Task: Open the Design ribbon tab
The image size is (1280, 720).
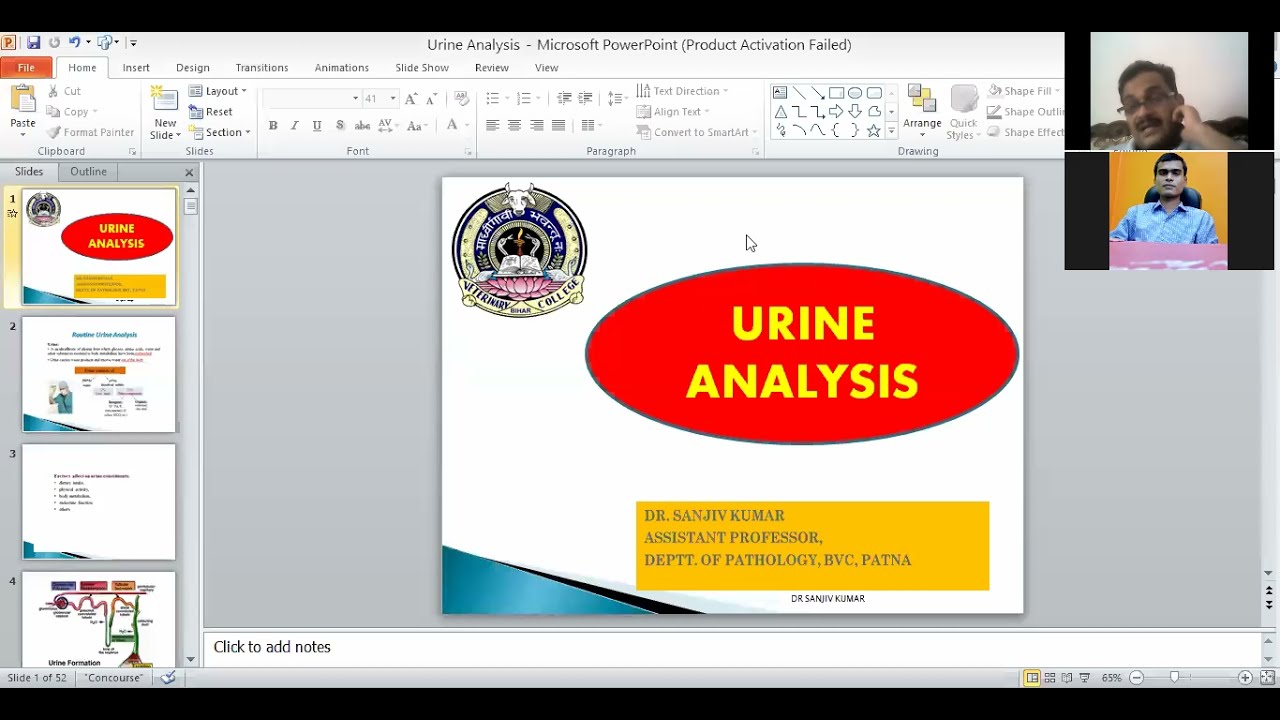Action: pos(193,68)
